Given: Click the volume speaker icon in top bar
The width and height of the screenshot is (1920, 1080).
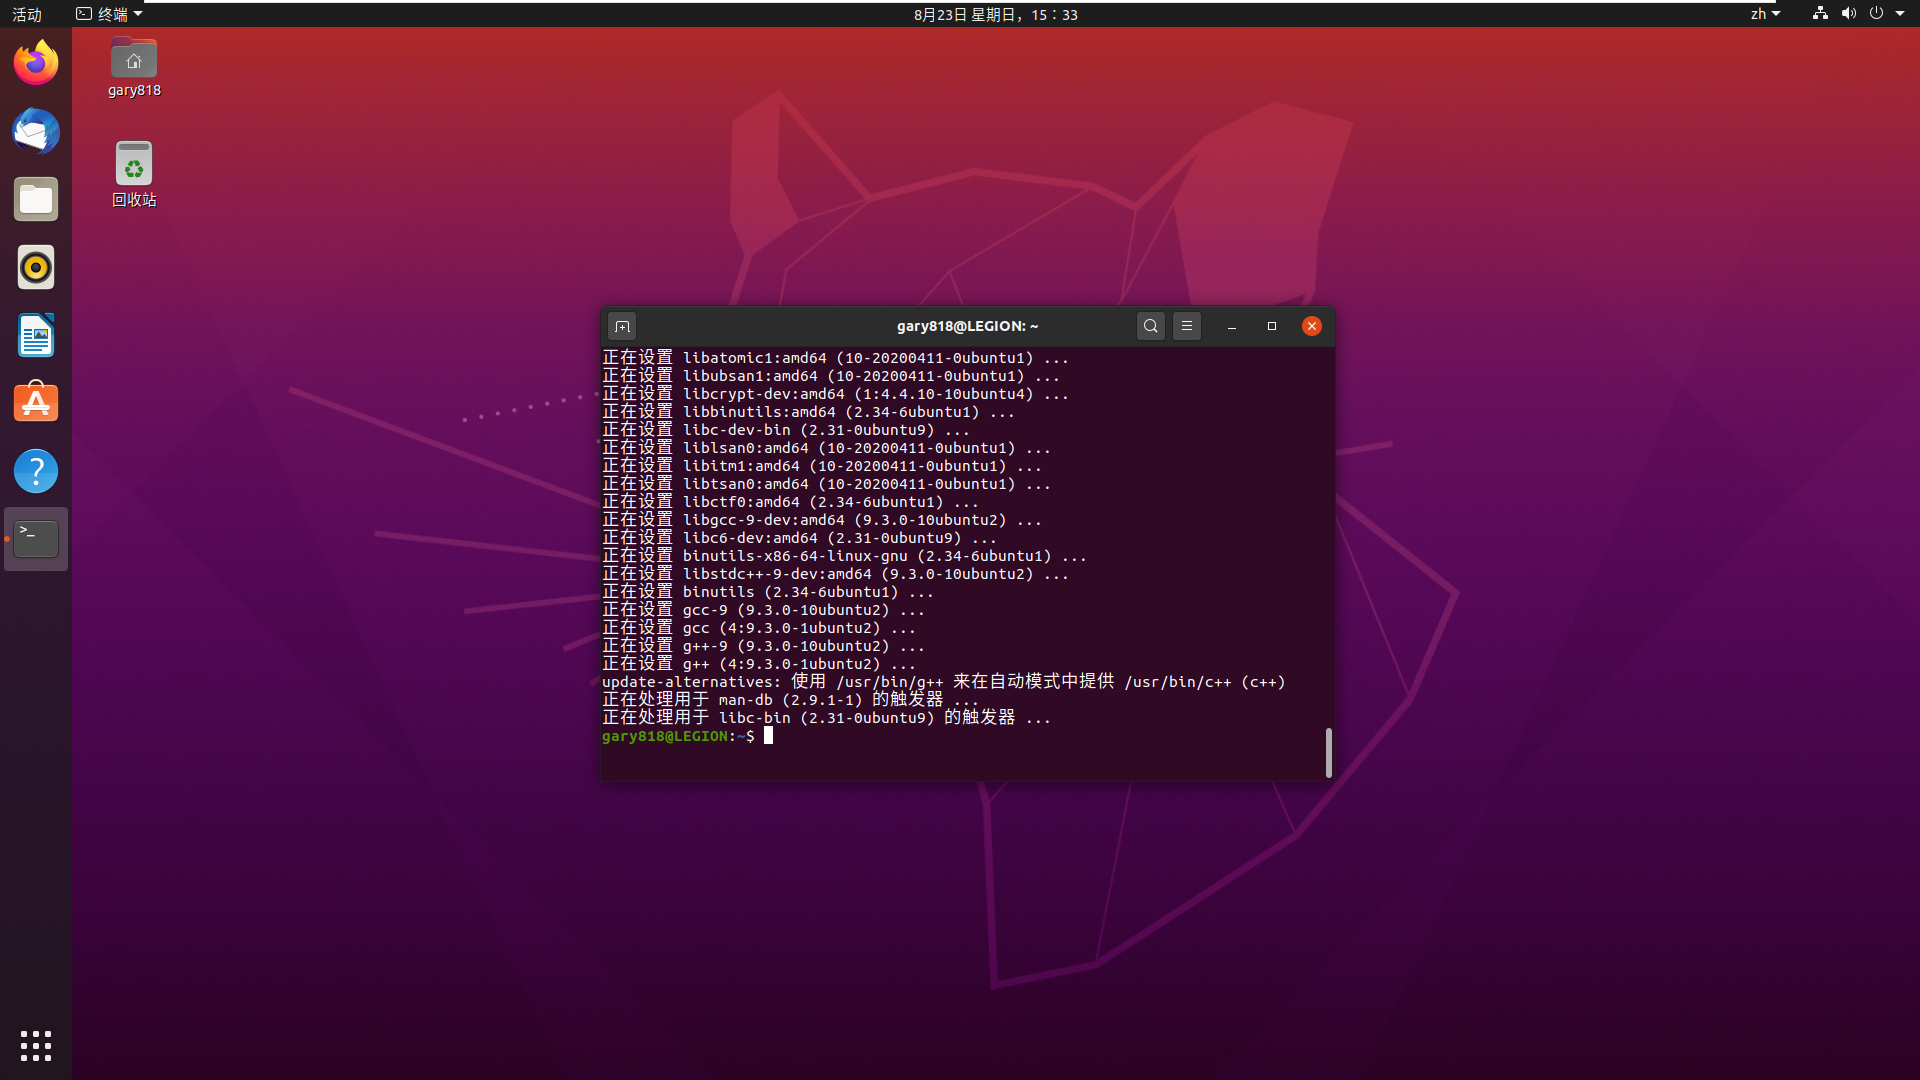Looking at the screenshot, I should [x=1848, y=14].
